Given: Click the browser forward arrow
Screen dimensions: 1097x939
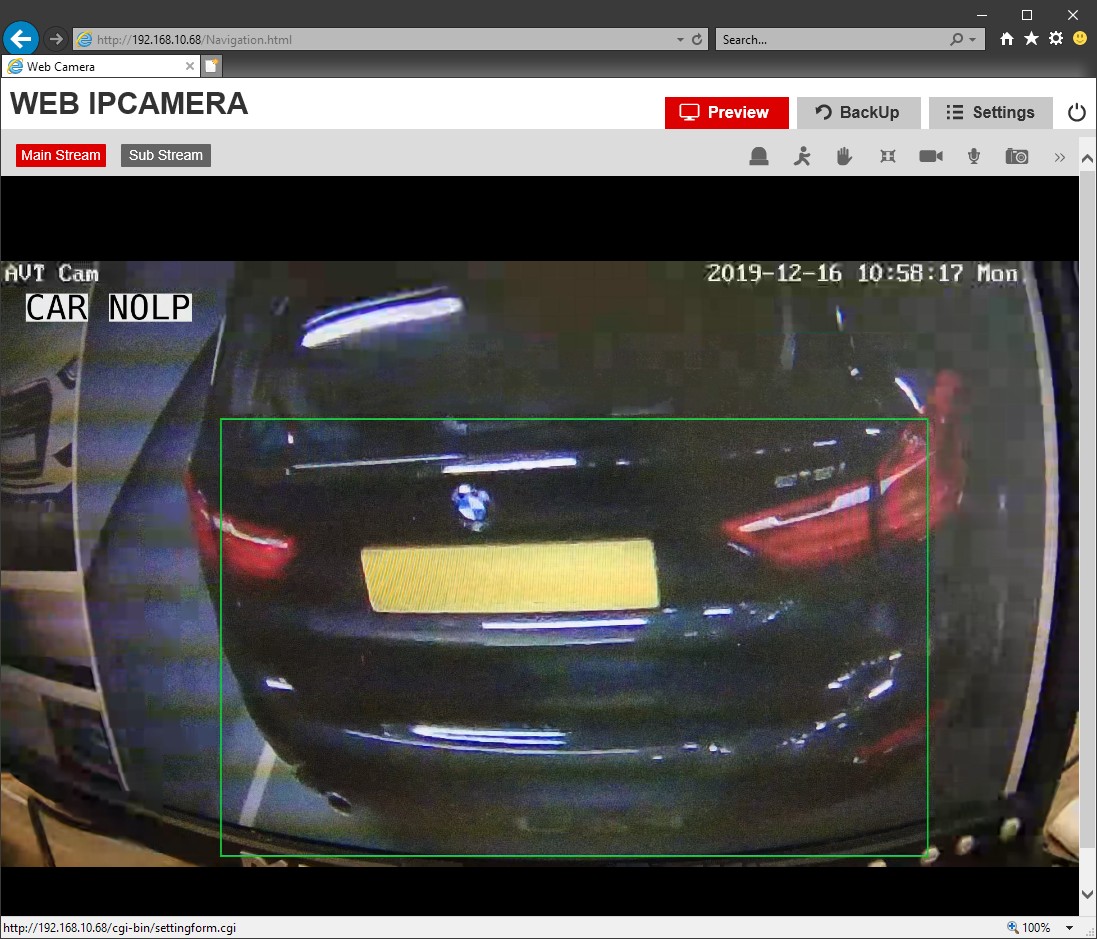Looking at the screenshot, I should (x=57, y=39).
